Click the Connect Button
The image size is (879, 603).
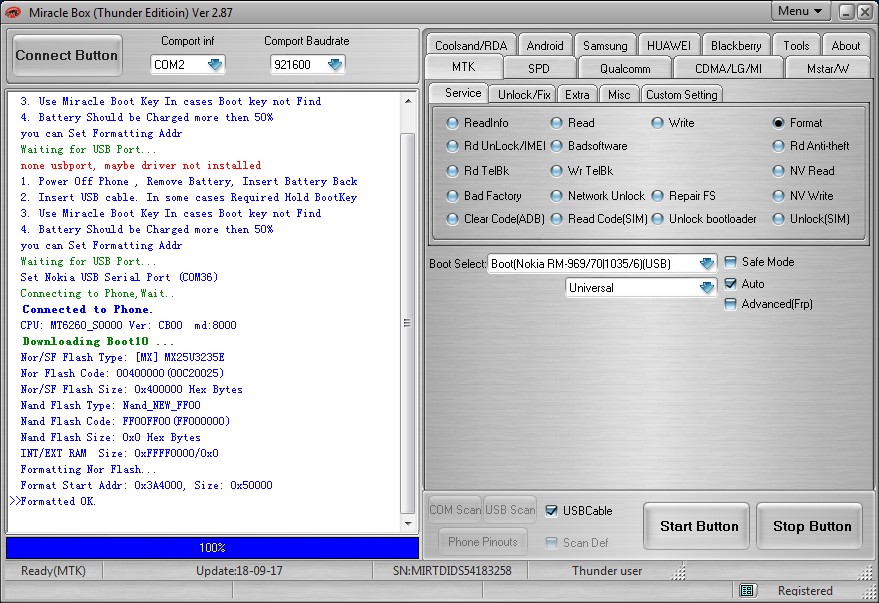click(x=67, y=55)
